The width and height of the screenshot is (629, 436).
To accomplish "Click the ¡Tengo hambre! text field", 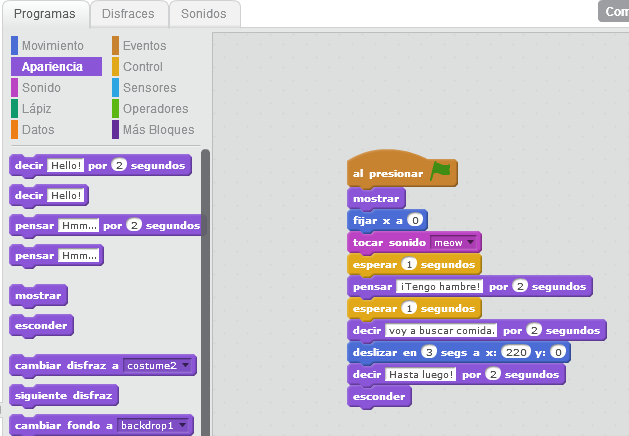I will click(x=440, y=286).
